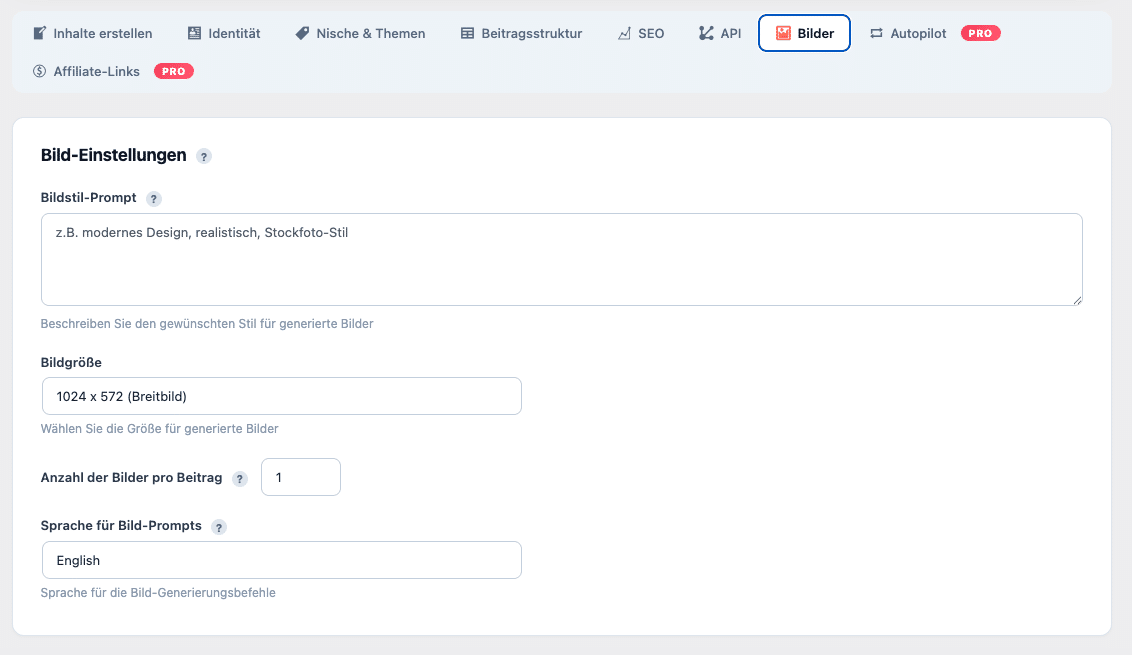Click the pencil icon of Inhalte erstellen
The width and height of the screenshot is (1132, 655).
40,33
